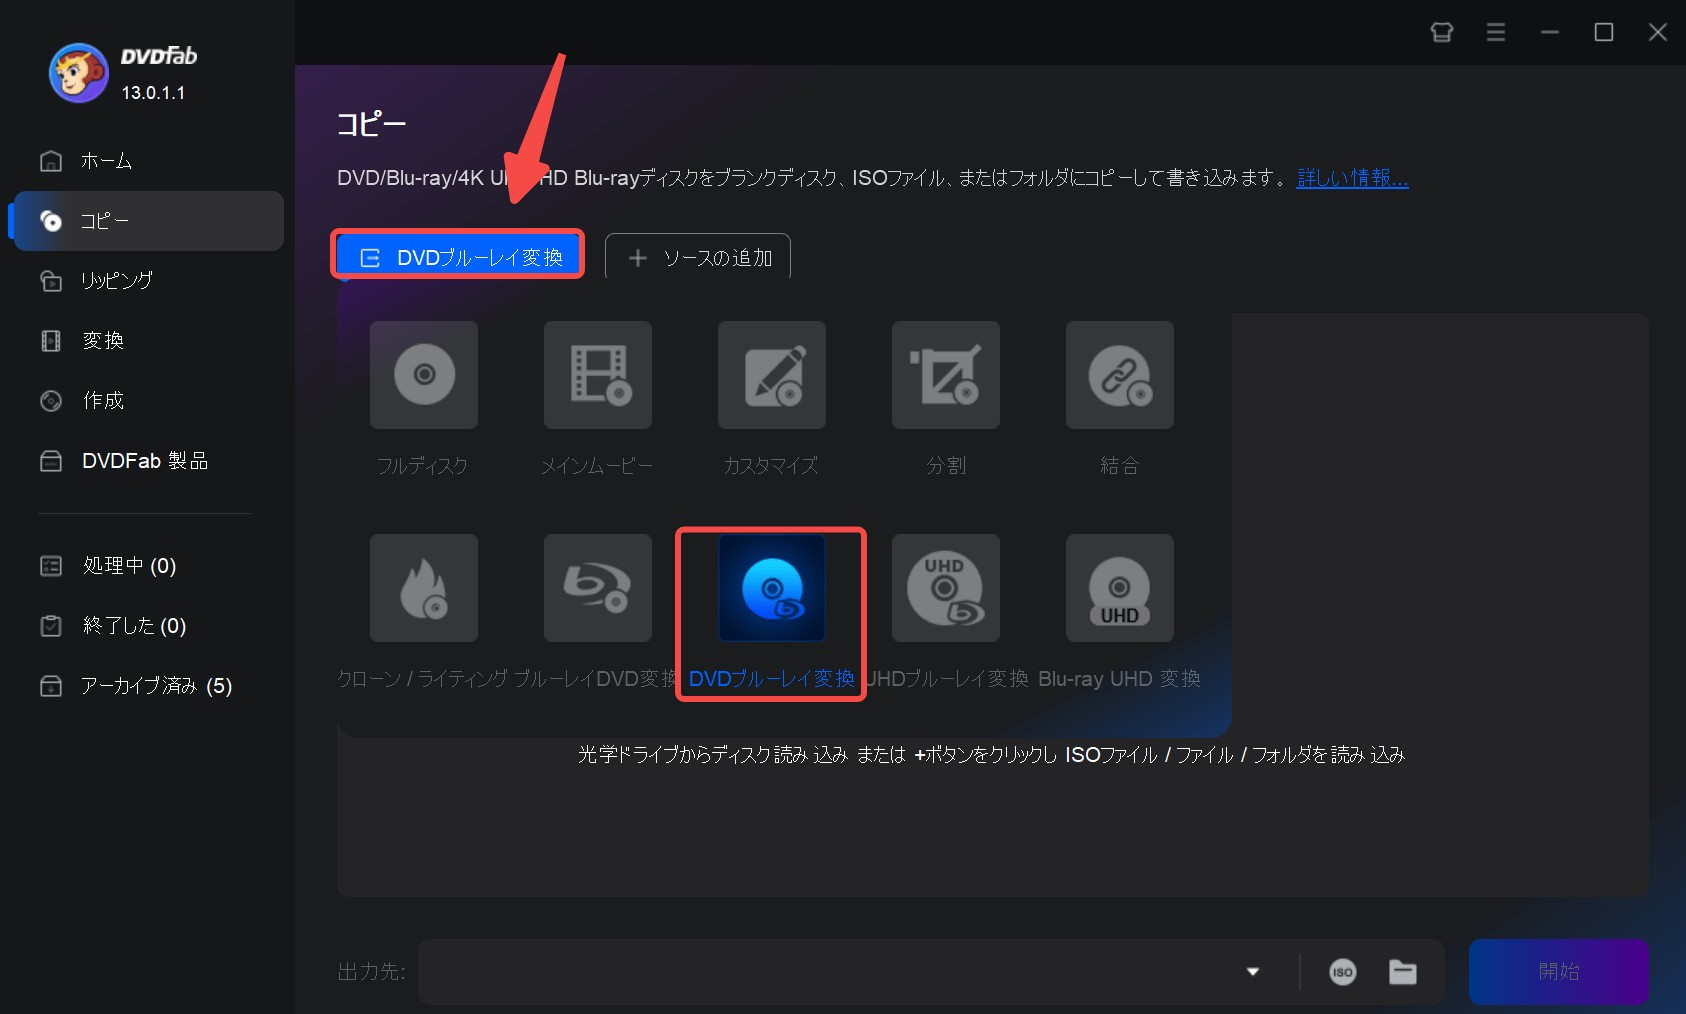
Task: Click the version text 13.0.1.1
Action: coord(153,93)
